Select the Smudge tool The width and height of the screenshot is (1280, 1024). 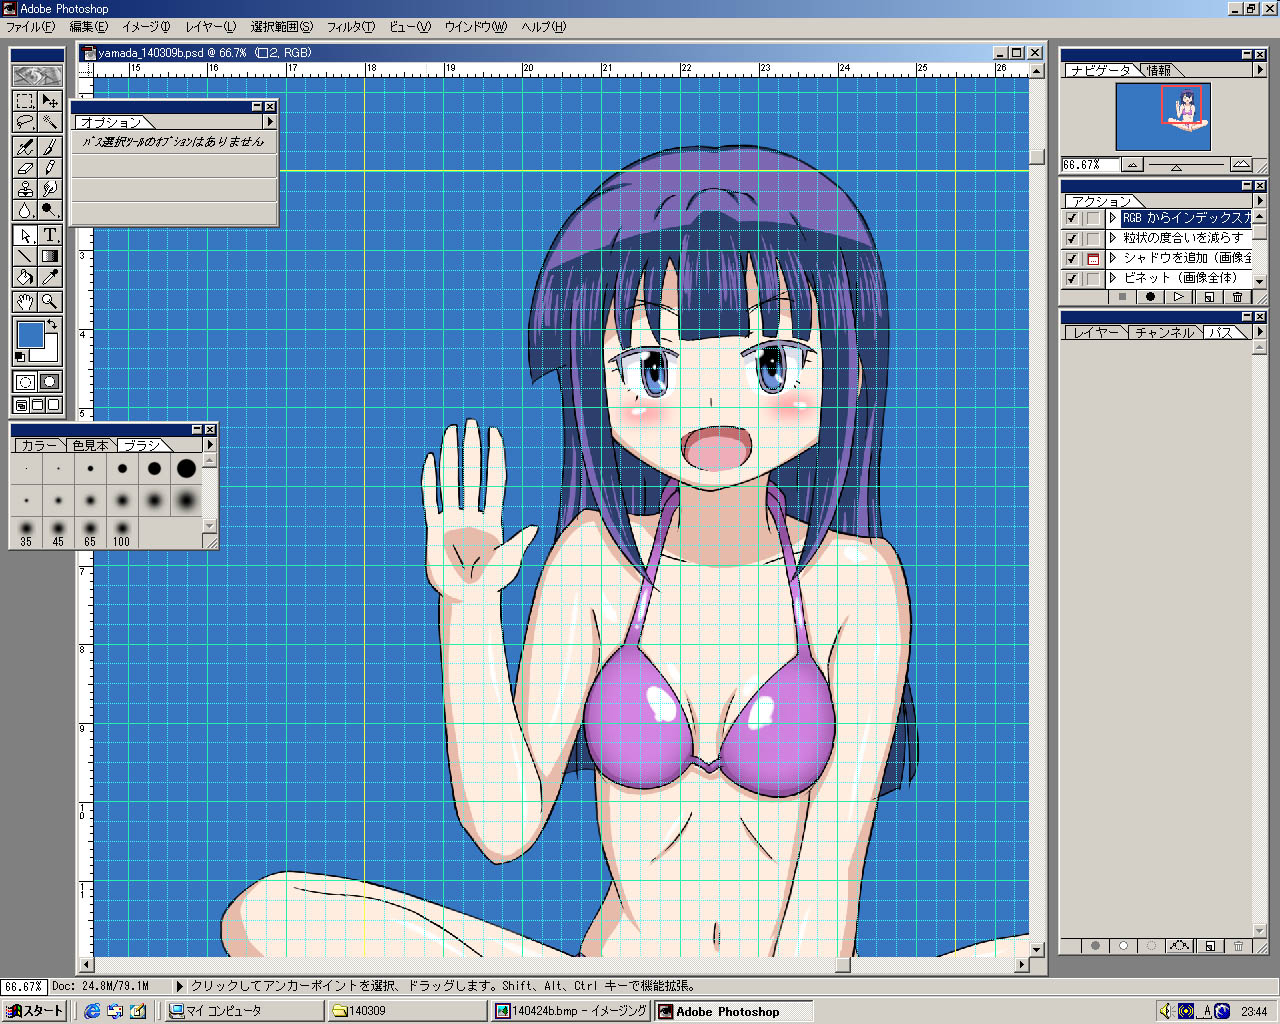[49, 189]
